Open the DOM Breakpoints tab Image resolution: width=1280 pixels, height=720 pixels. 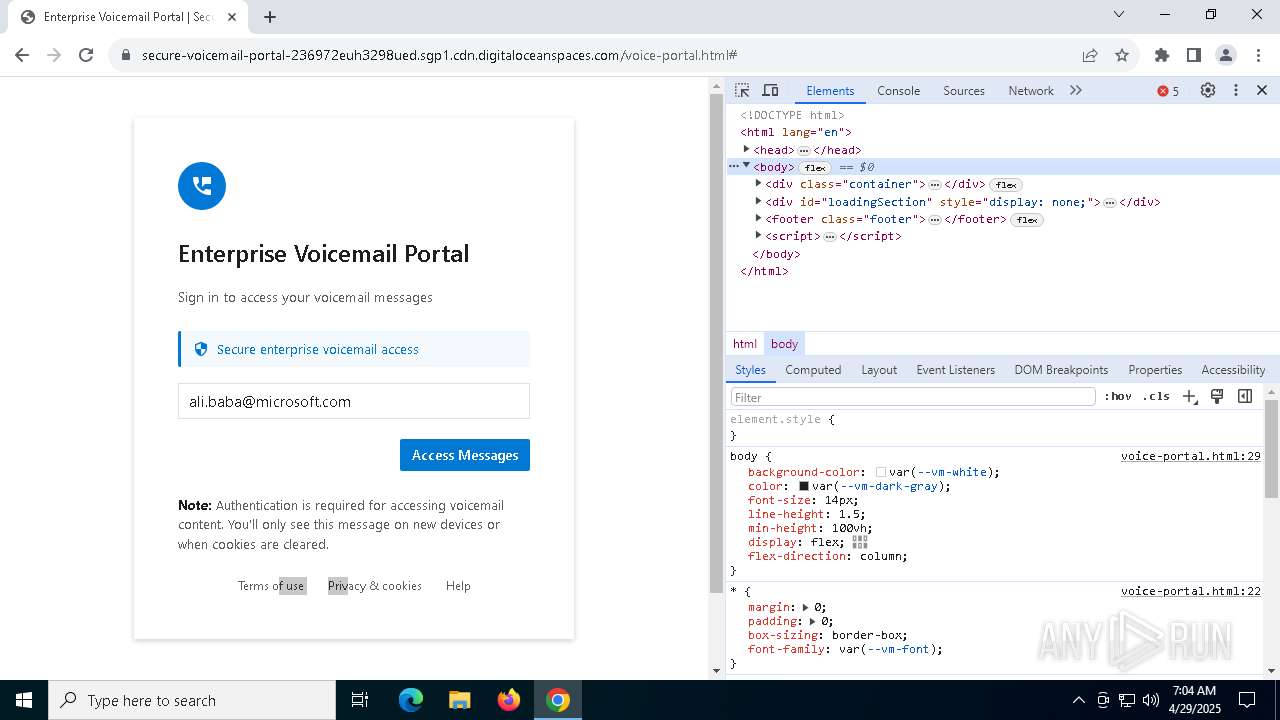pos(1061,369)
